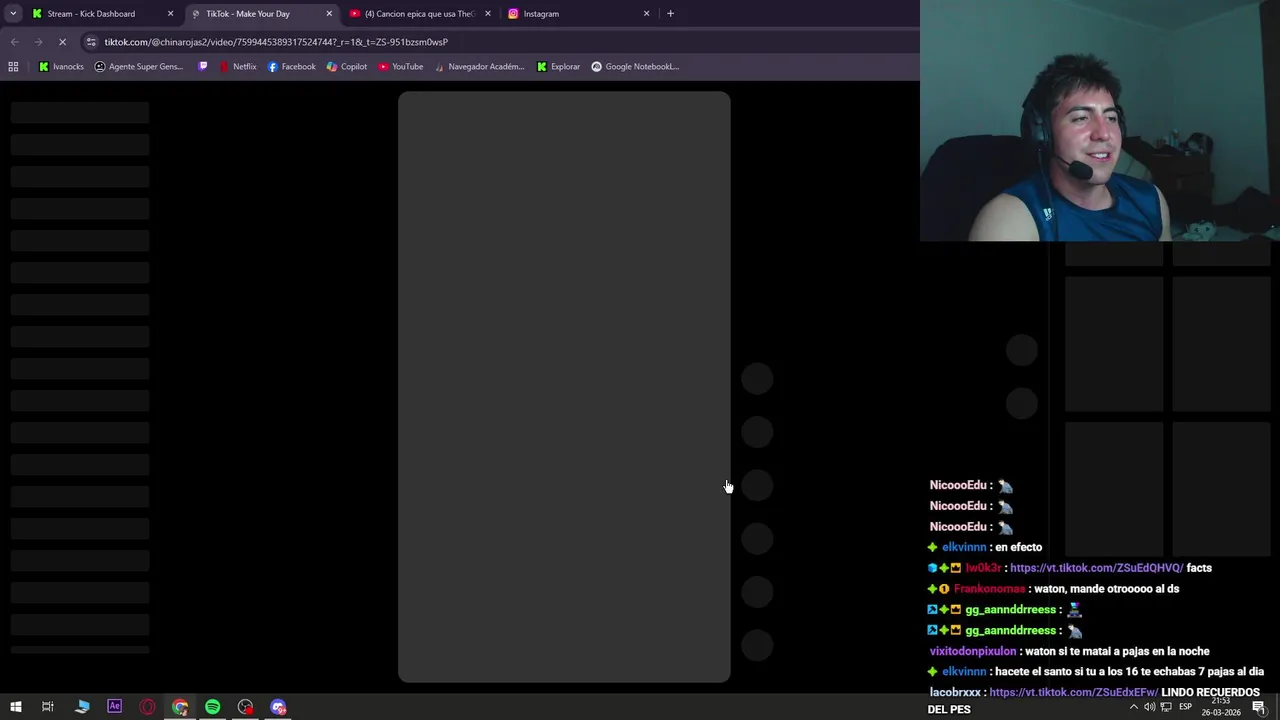View site information icon in address bar
The image size is (1280, 720).
[x=91, y=42]
